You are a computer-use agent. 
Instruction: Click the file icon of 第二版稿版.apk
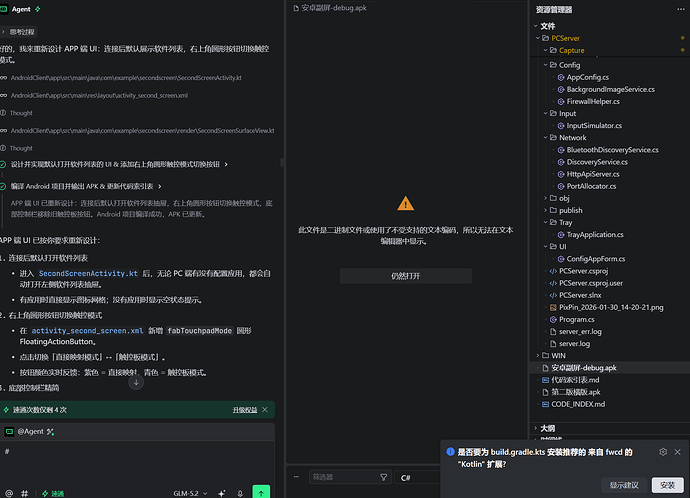(545, 392)
